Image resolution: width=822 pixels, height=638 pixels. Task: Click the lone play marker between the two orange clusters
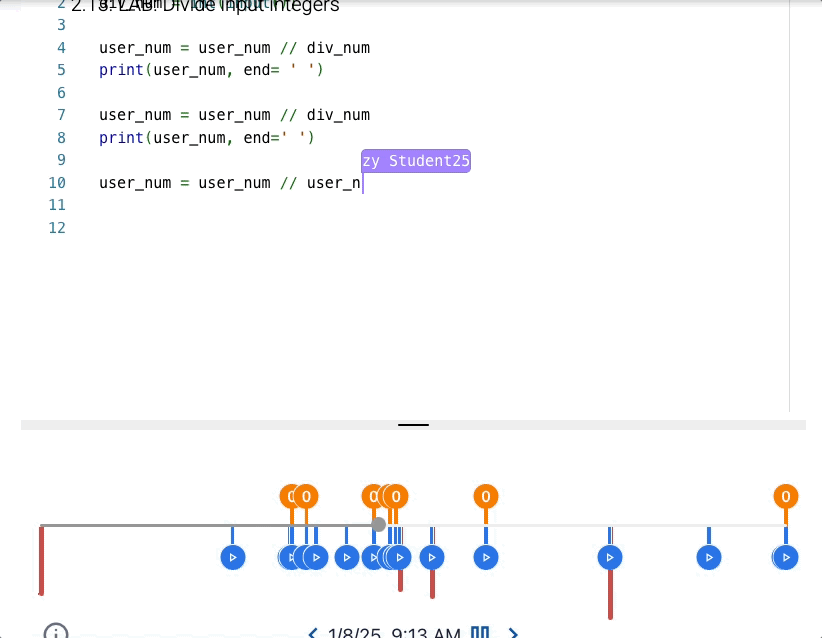coord(347,557)
